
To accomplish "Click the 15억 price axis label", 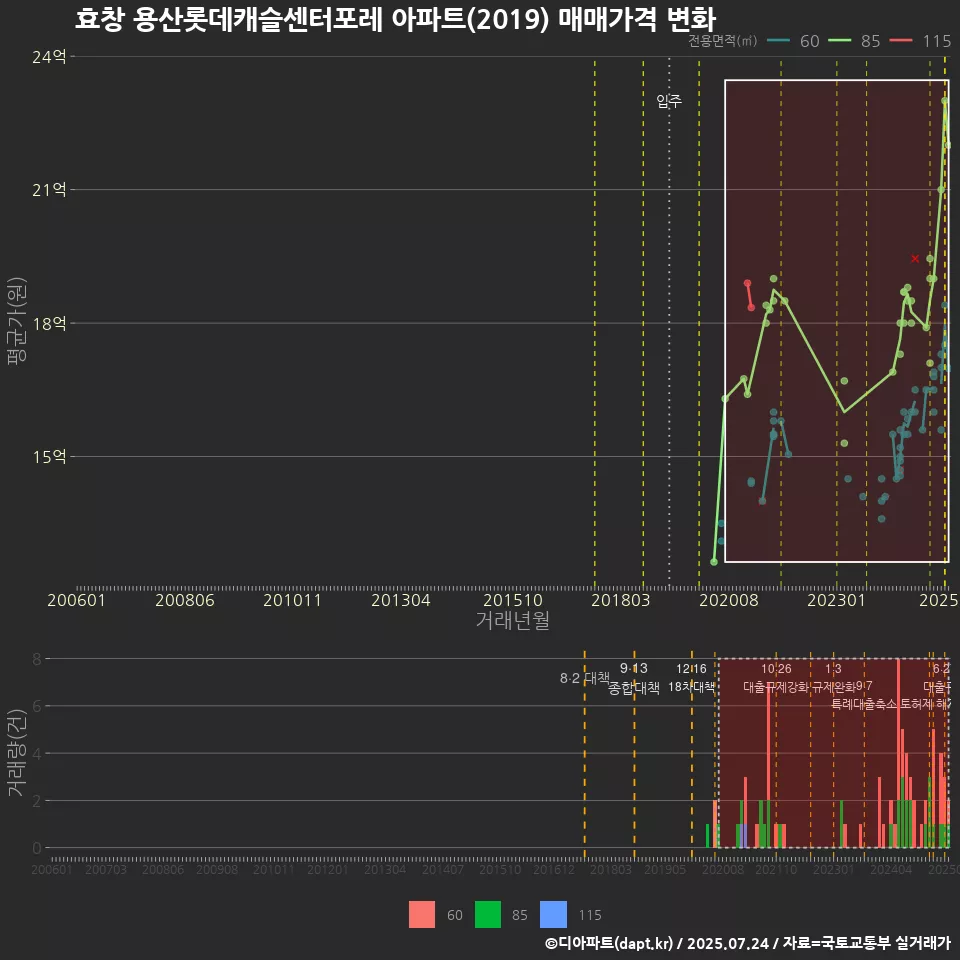I will click(49, 457).
